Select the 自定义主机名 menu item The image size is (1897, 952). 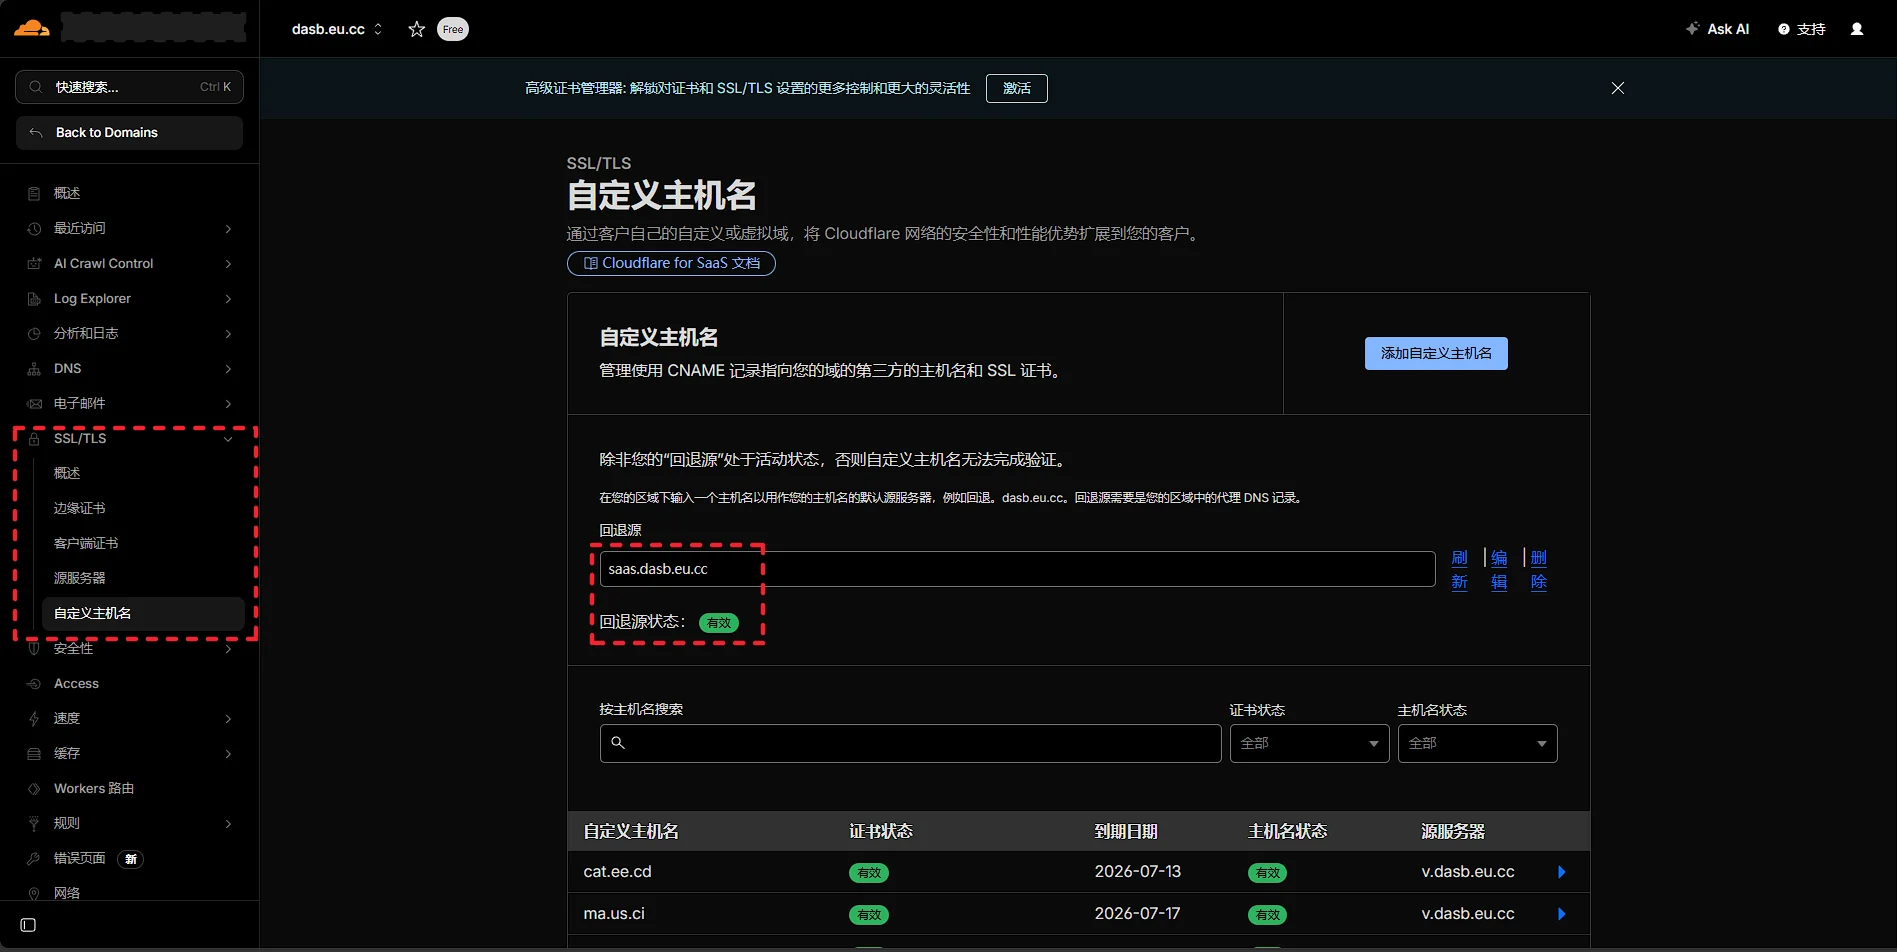143,613
